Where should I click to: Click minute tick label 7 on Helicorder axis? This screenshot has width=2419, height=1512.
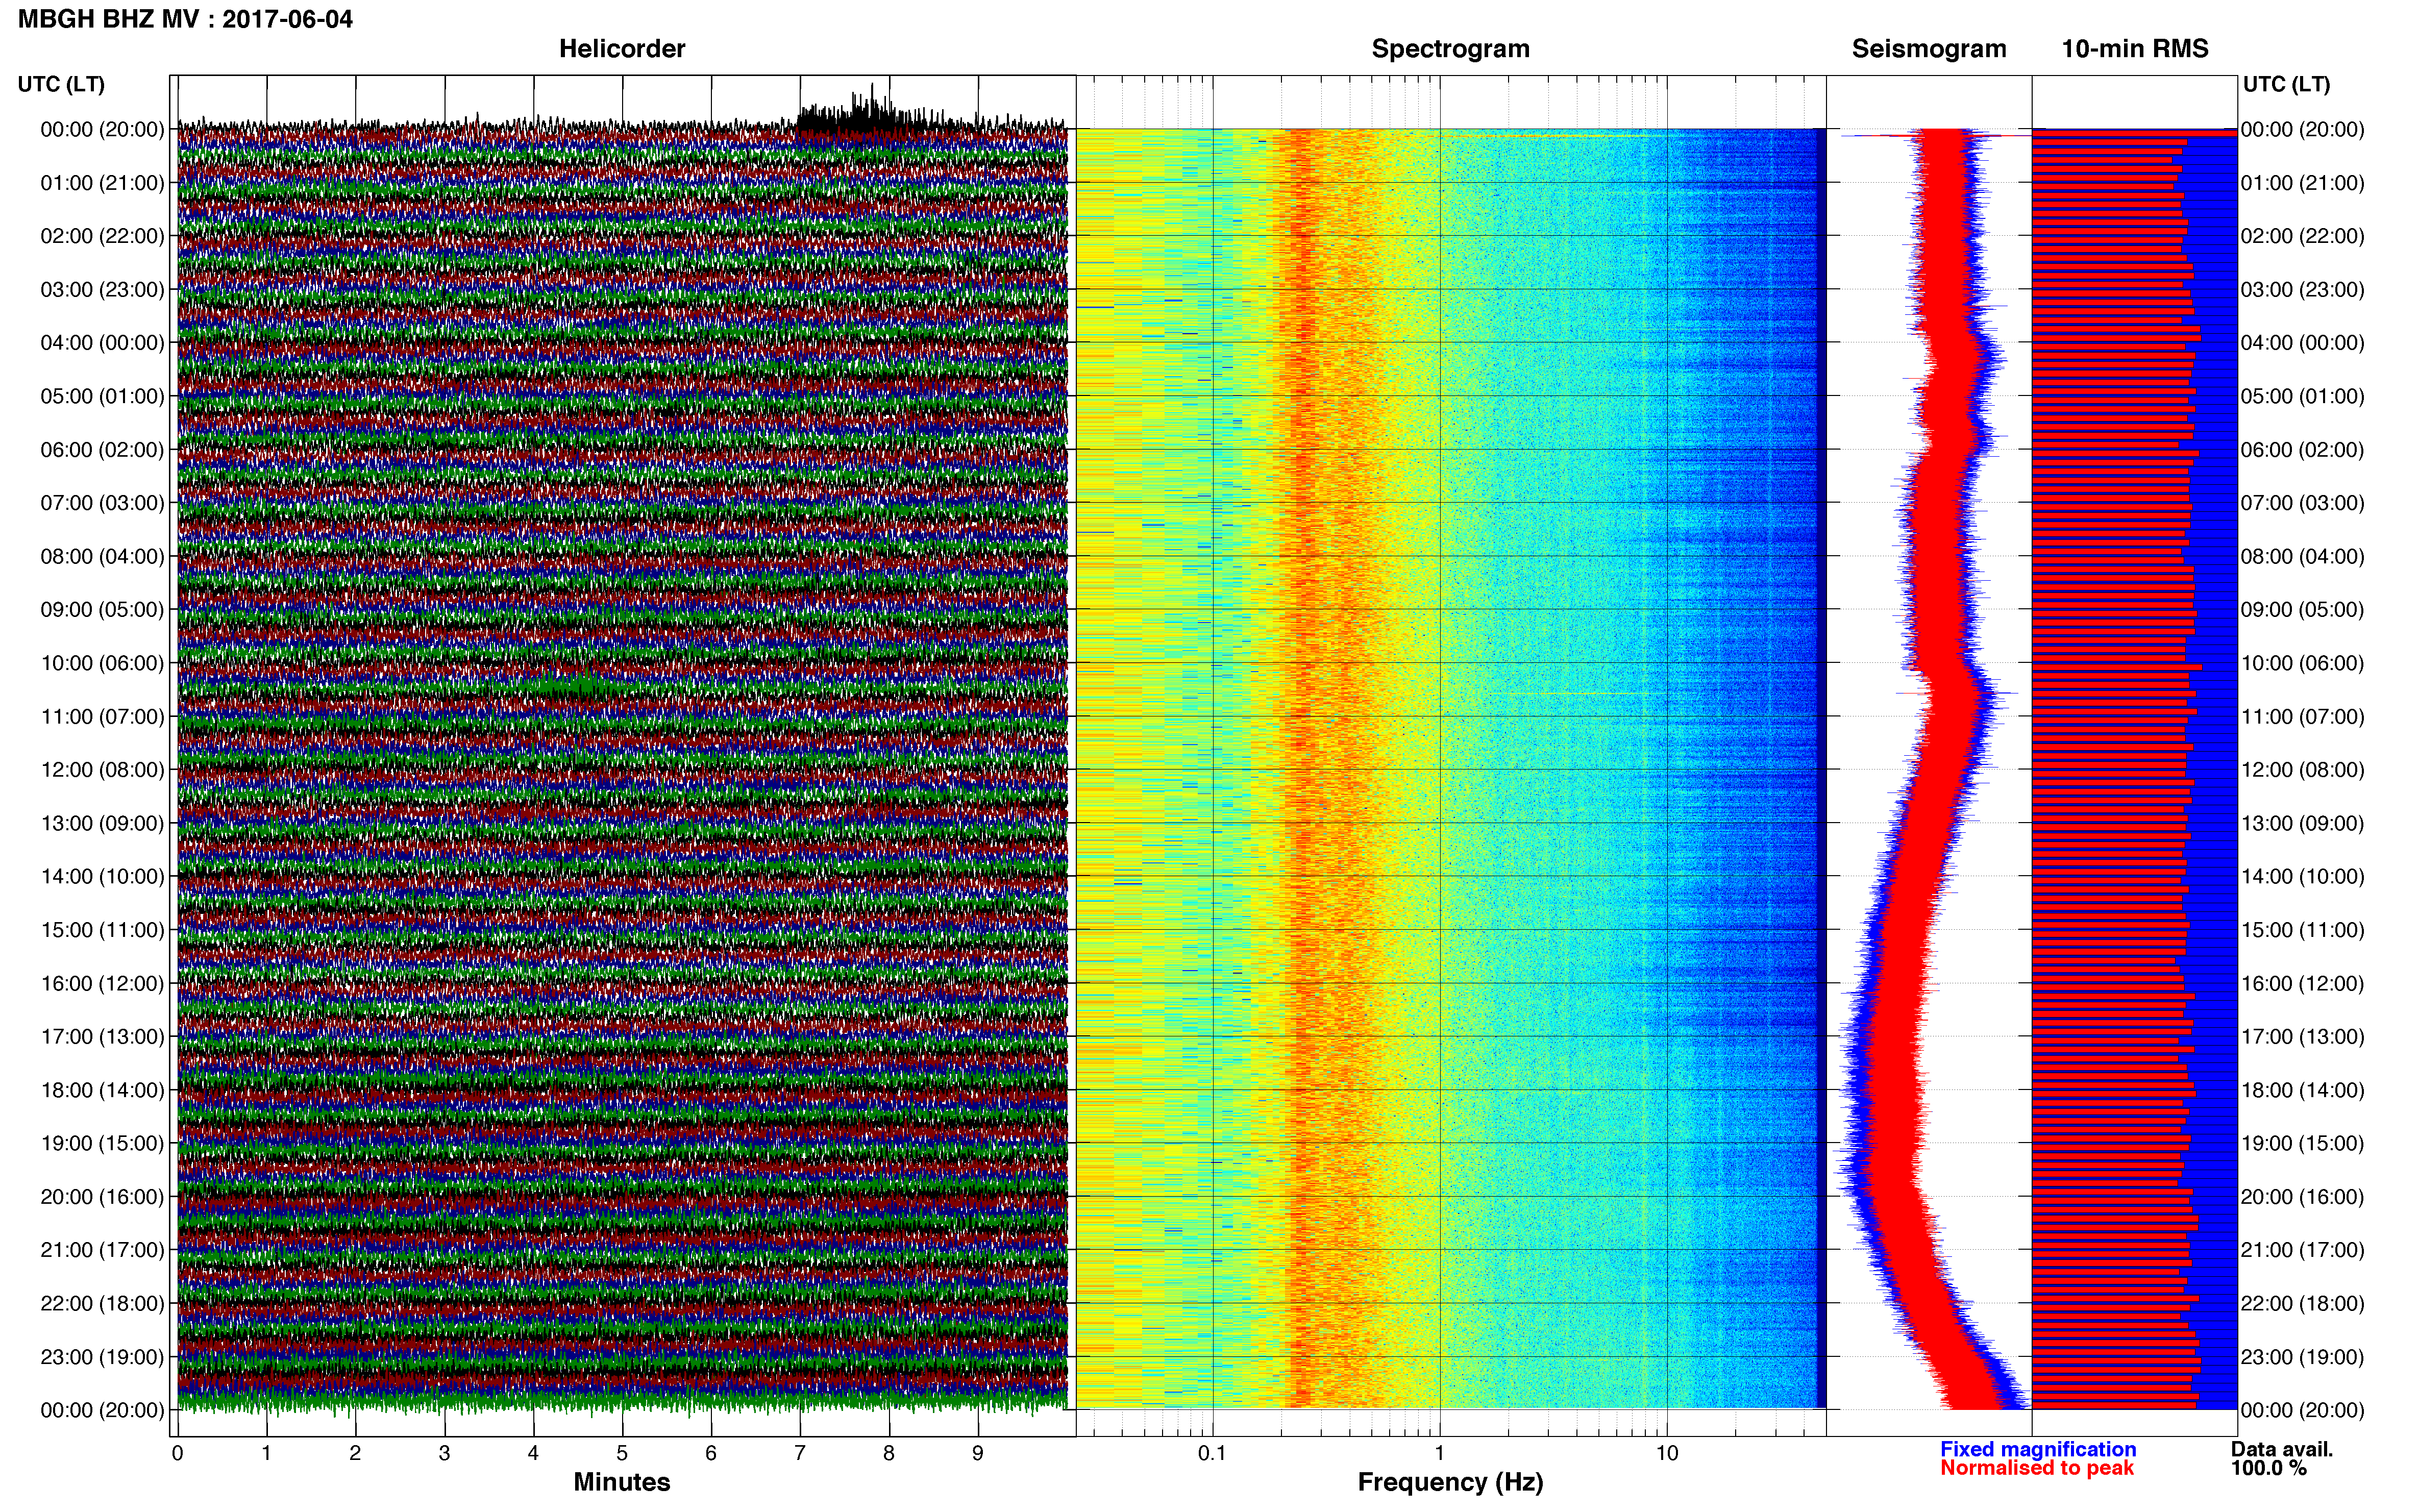pos(800,1454)
